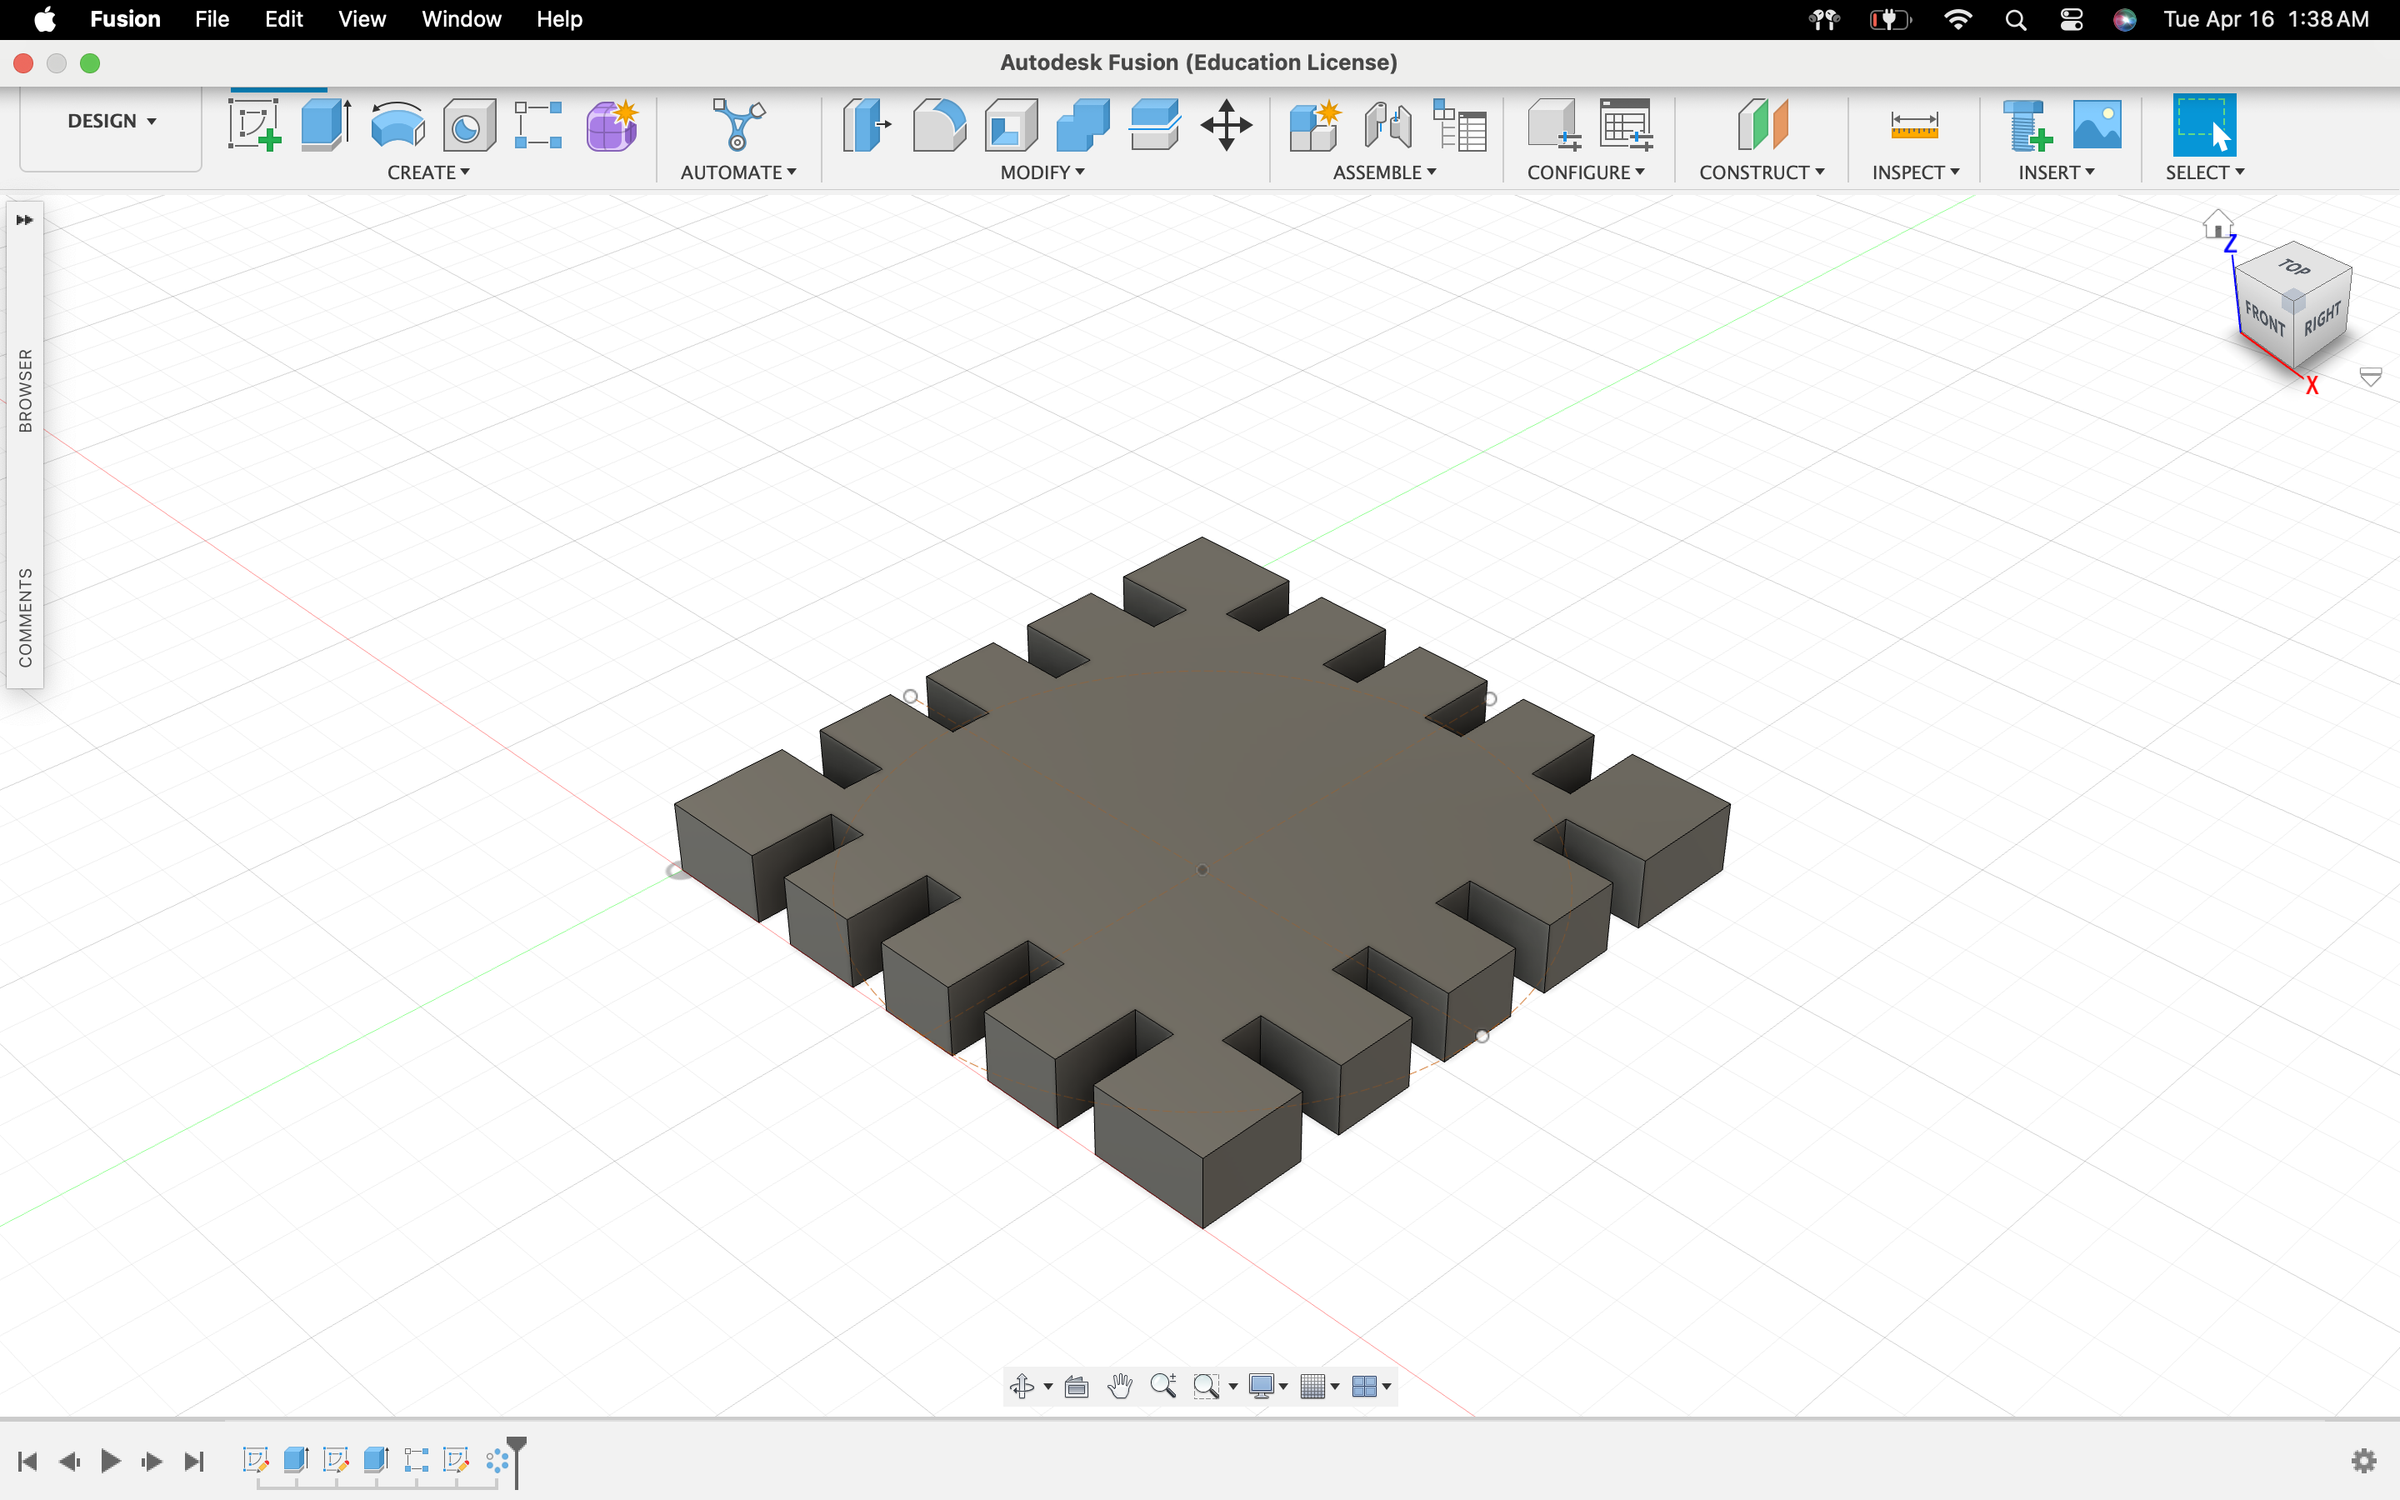Jump to the timeline end
Viewport: 2400px width, 1500px height.
194,1461
